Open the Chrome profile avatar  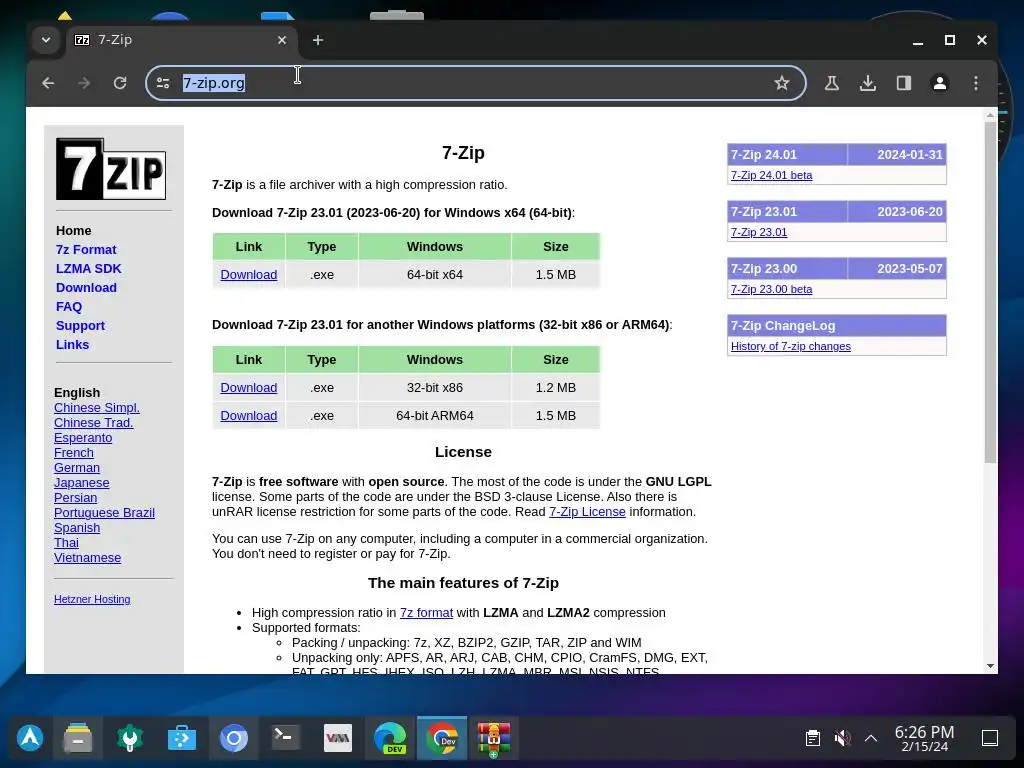[940, 83]
